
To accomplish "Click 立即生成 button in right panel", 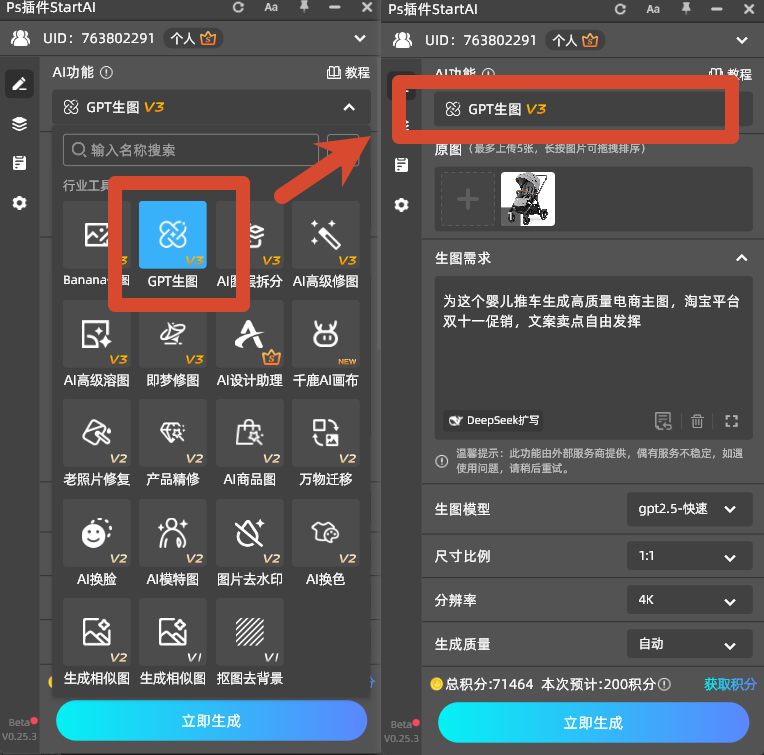I will point(593,722).
